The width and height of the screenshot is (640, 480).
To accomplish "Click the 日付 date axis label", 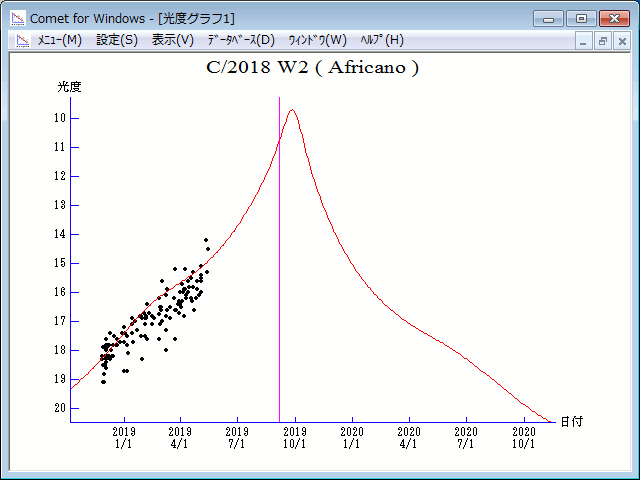I will pos(571,422).
